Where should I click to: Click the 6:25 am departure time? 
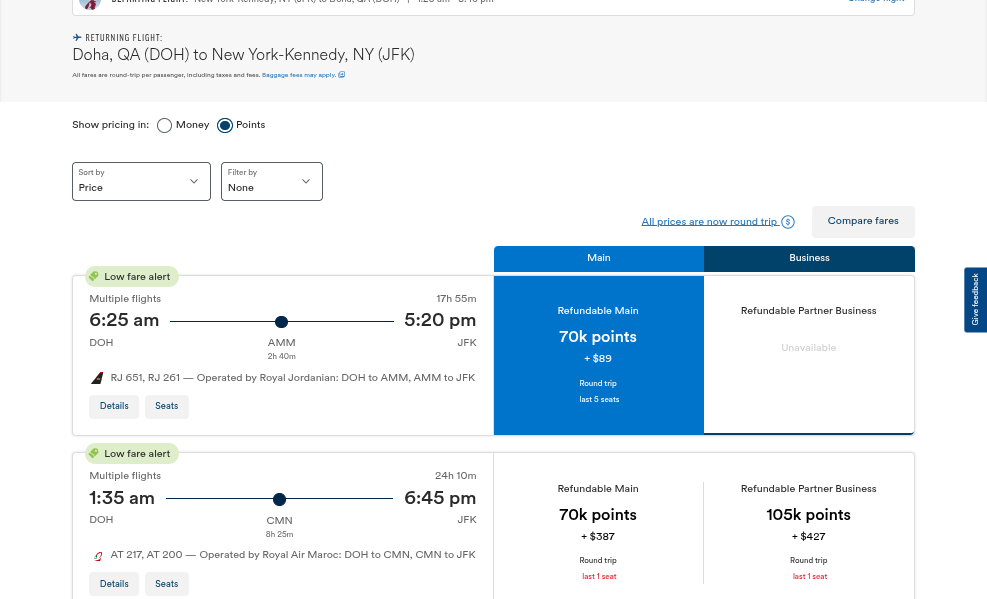(x=124, y=320)
